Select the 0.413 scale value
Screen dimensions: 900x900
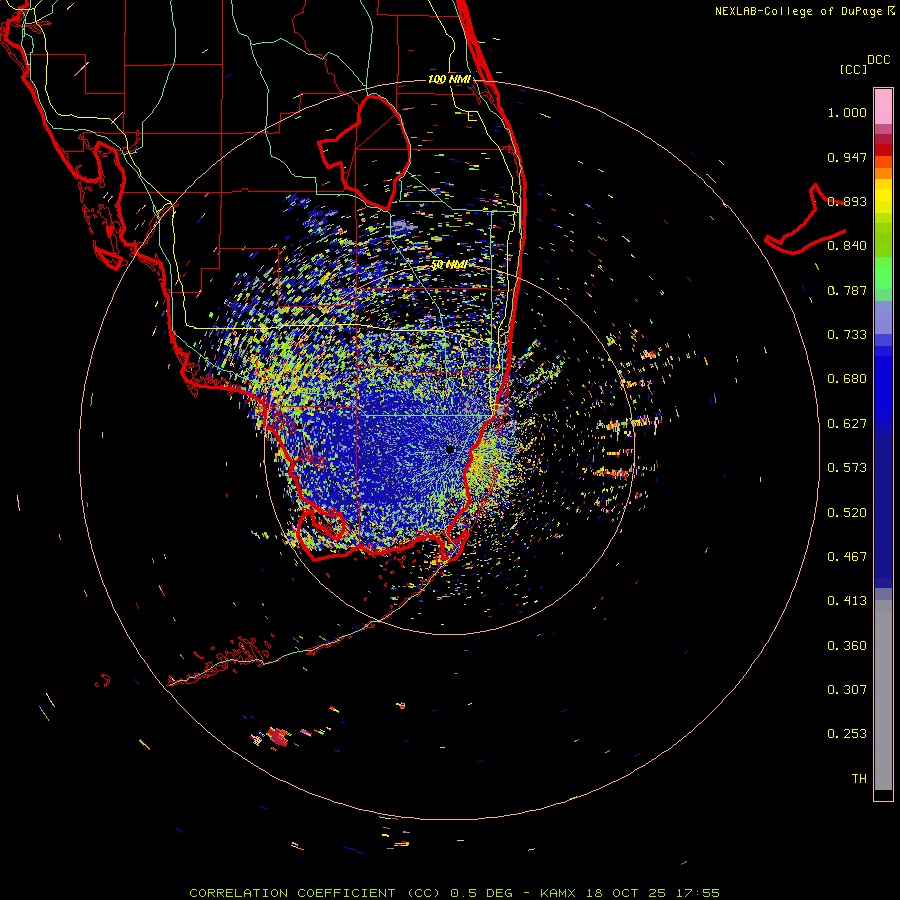coord(847,601)
